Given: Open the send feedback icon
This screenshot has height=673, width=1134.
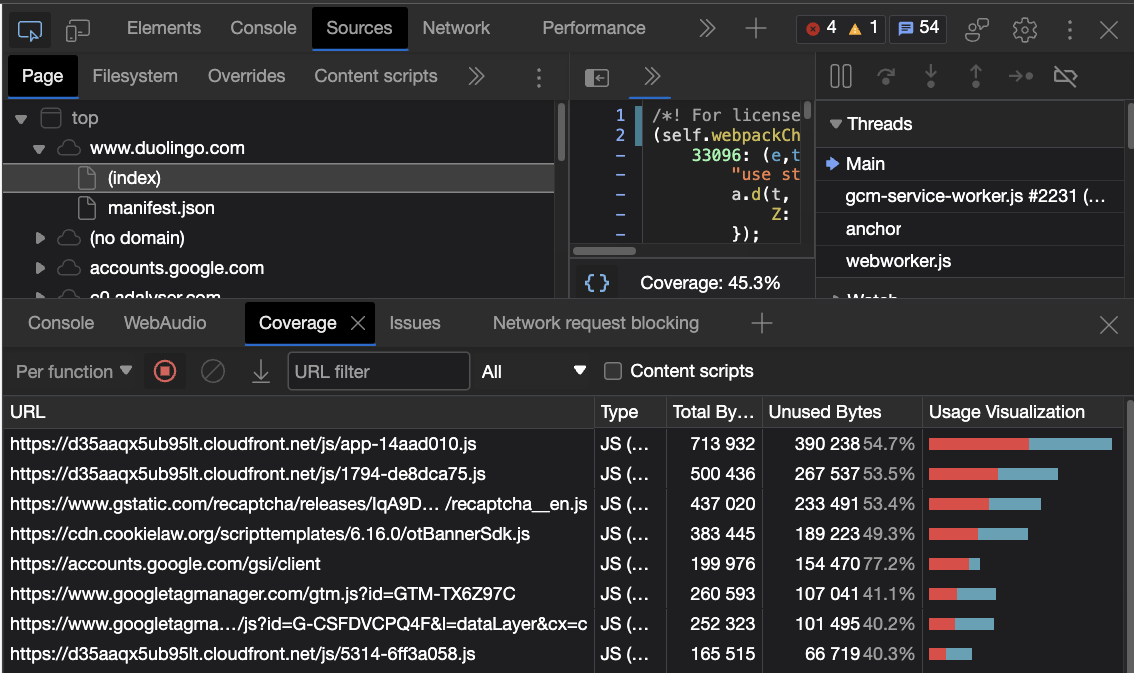Looking at the screenshot, I should pyautogui.click(x=977, y=29).
